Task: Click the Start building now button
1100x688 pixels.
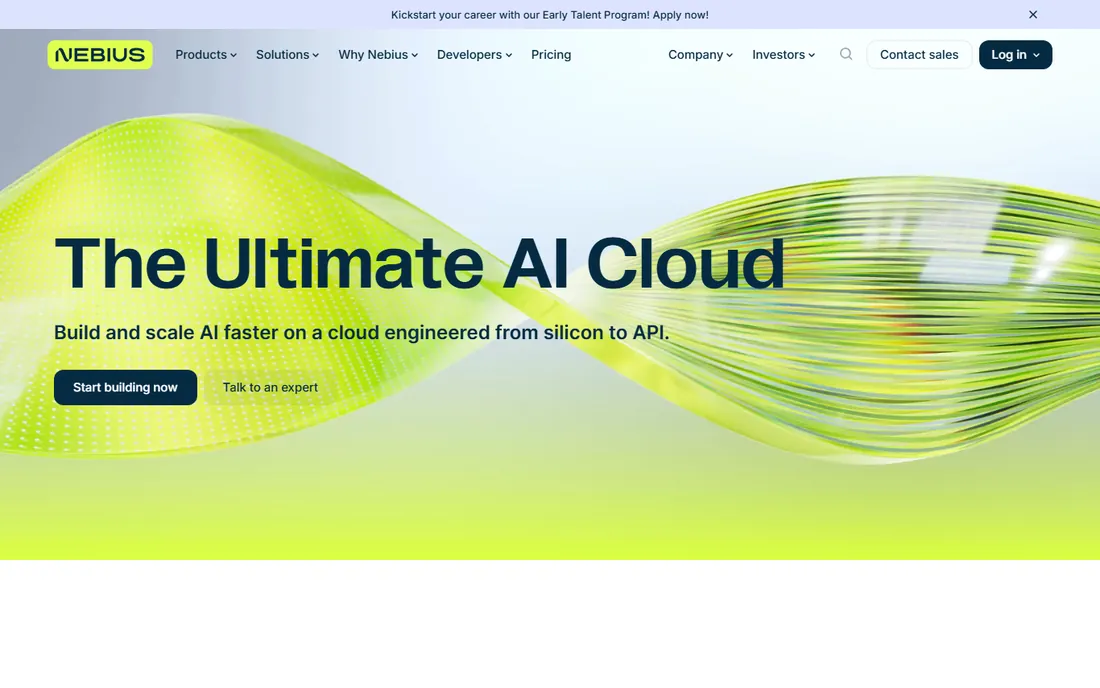Action: tap(126, 387)
